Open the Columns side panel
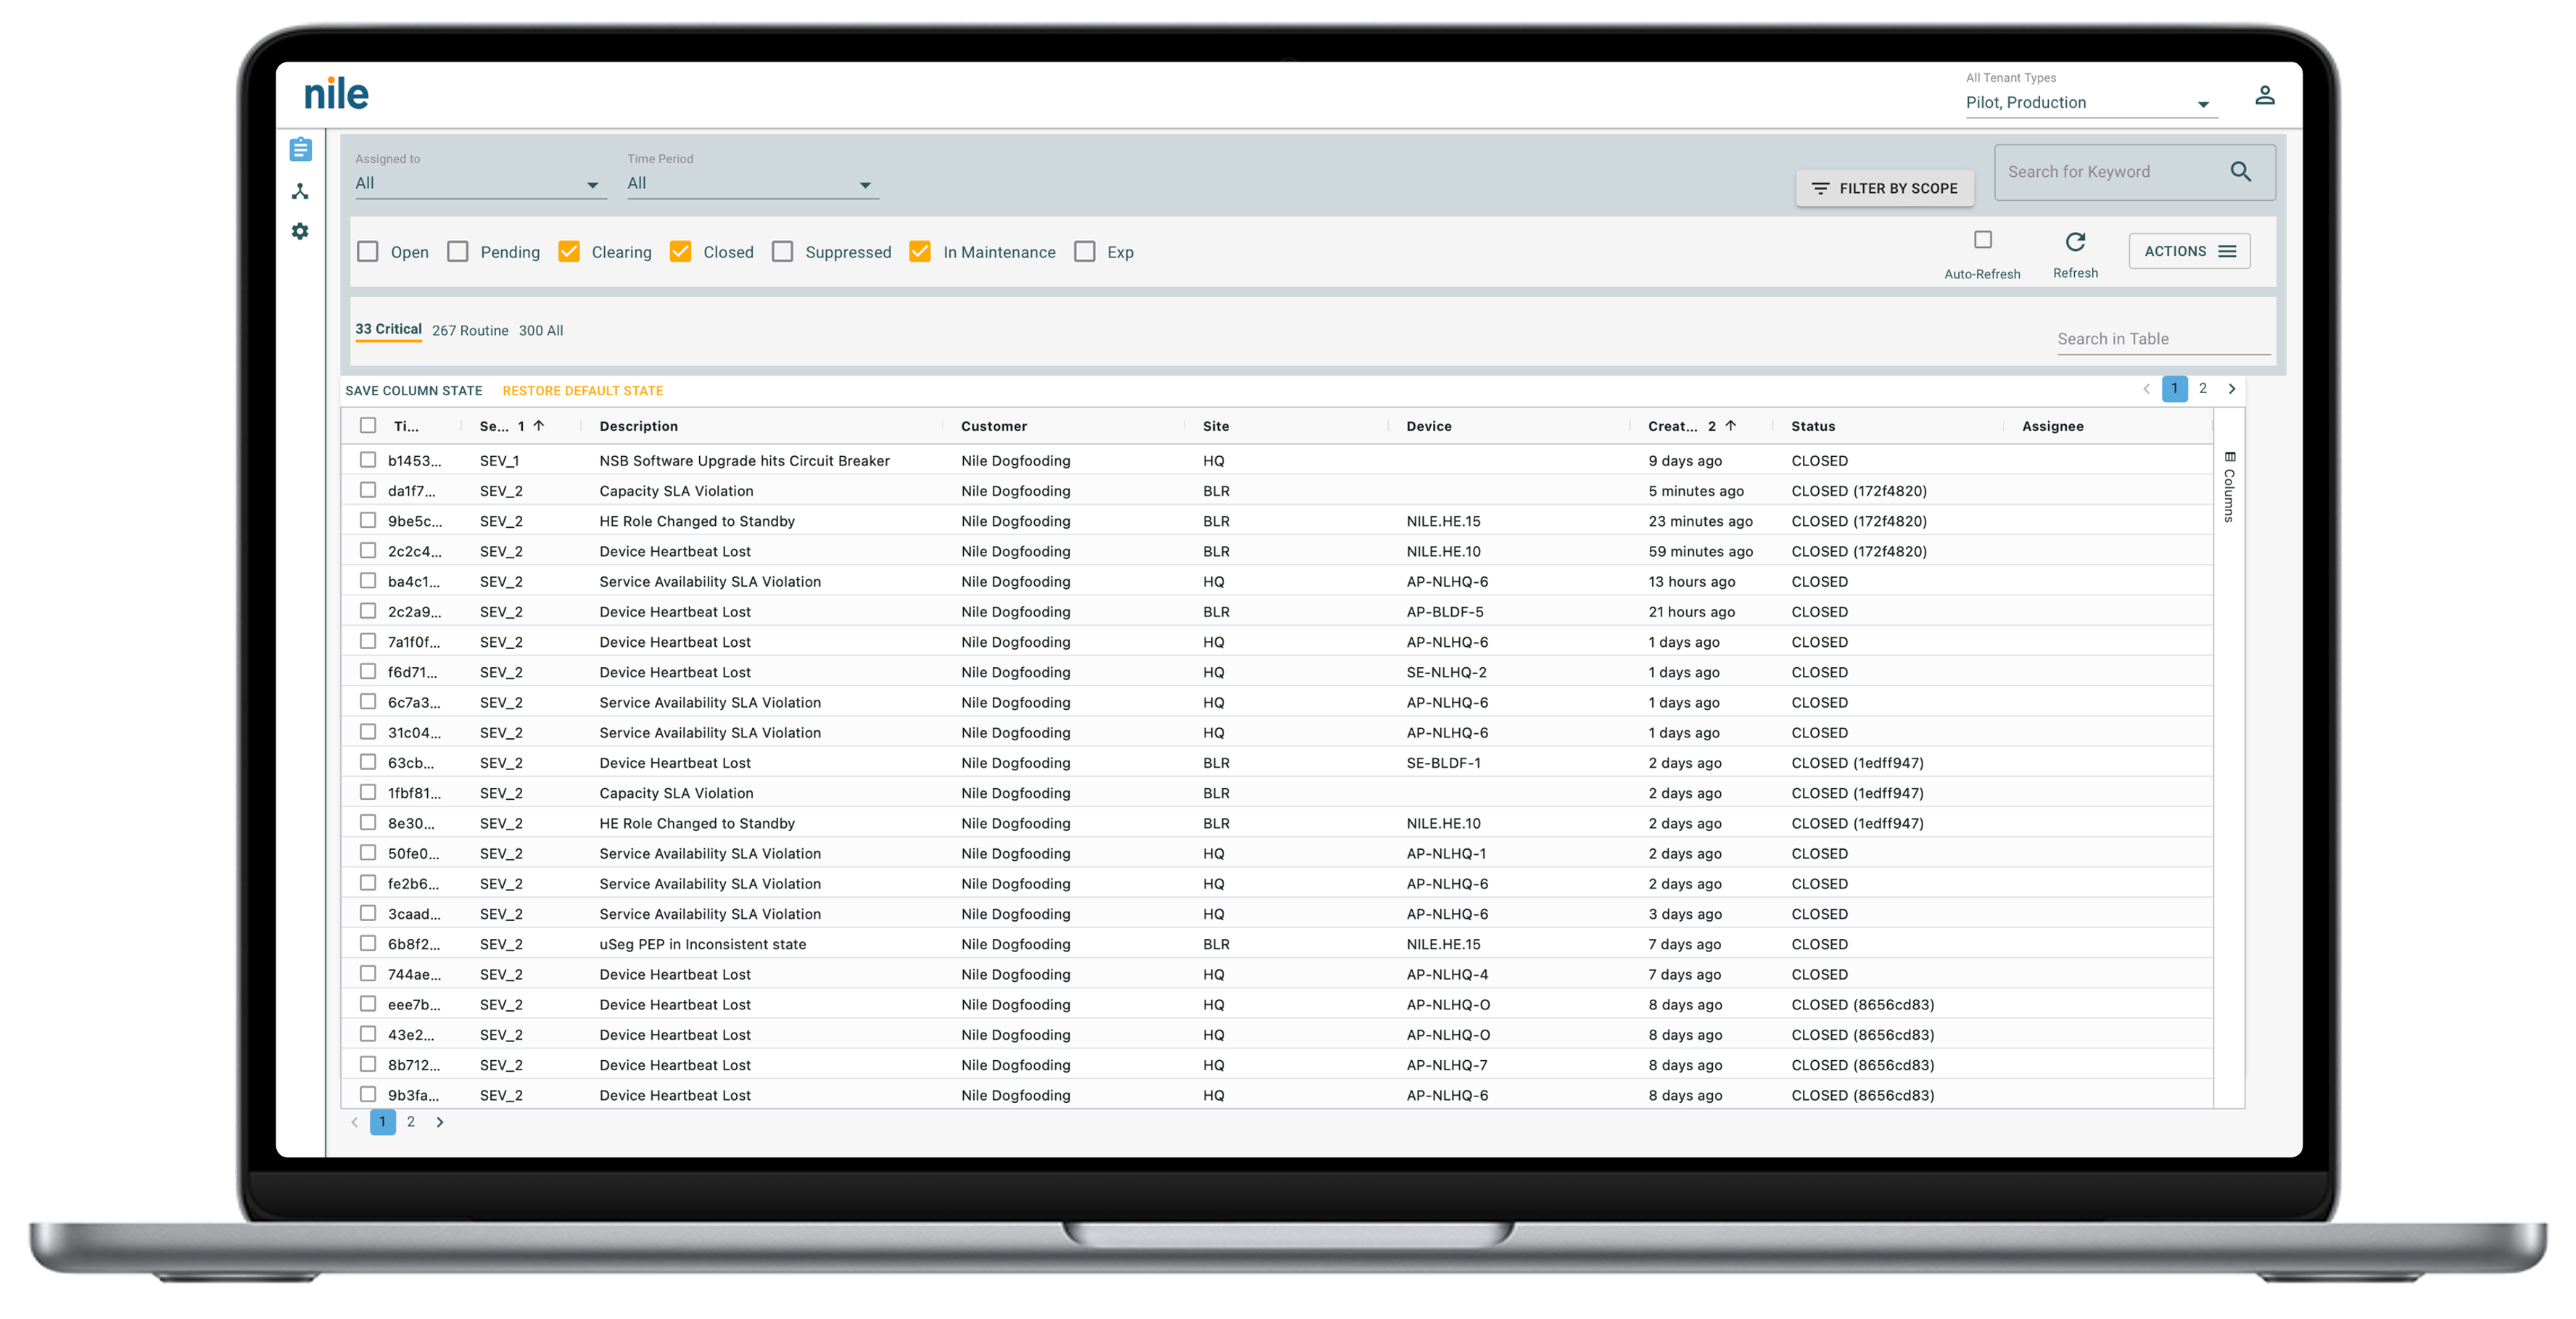Screen dimensions: 2576x1319 coord(2229,487)
